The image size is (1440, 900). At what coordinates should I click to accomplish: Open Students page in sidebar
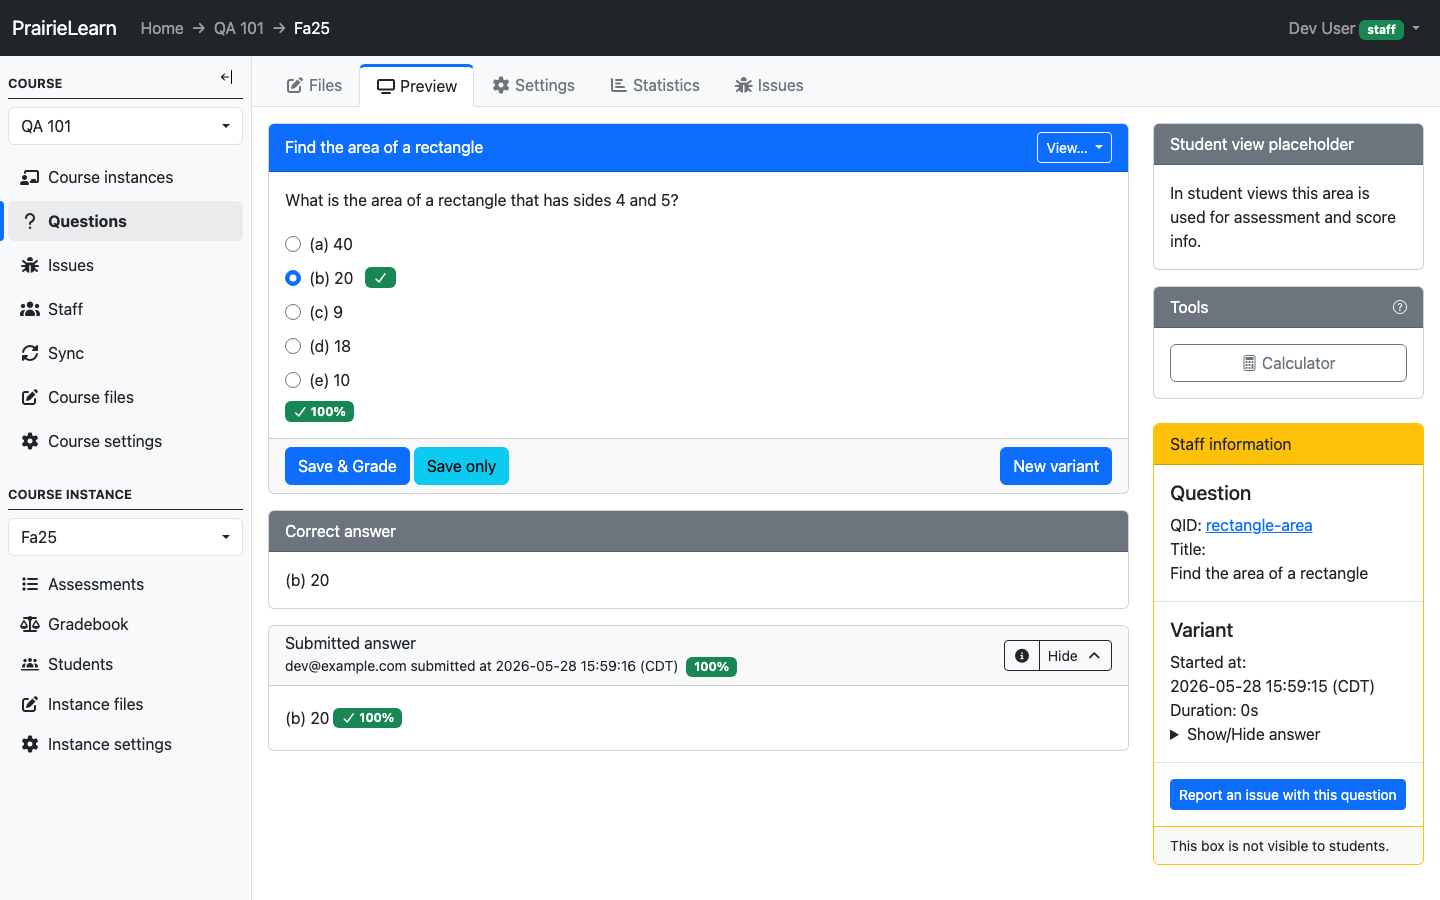(125, 664)
